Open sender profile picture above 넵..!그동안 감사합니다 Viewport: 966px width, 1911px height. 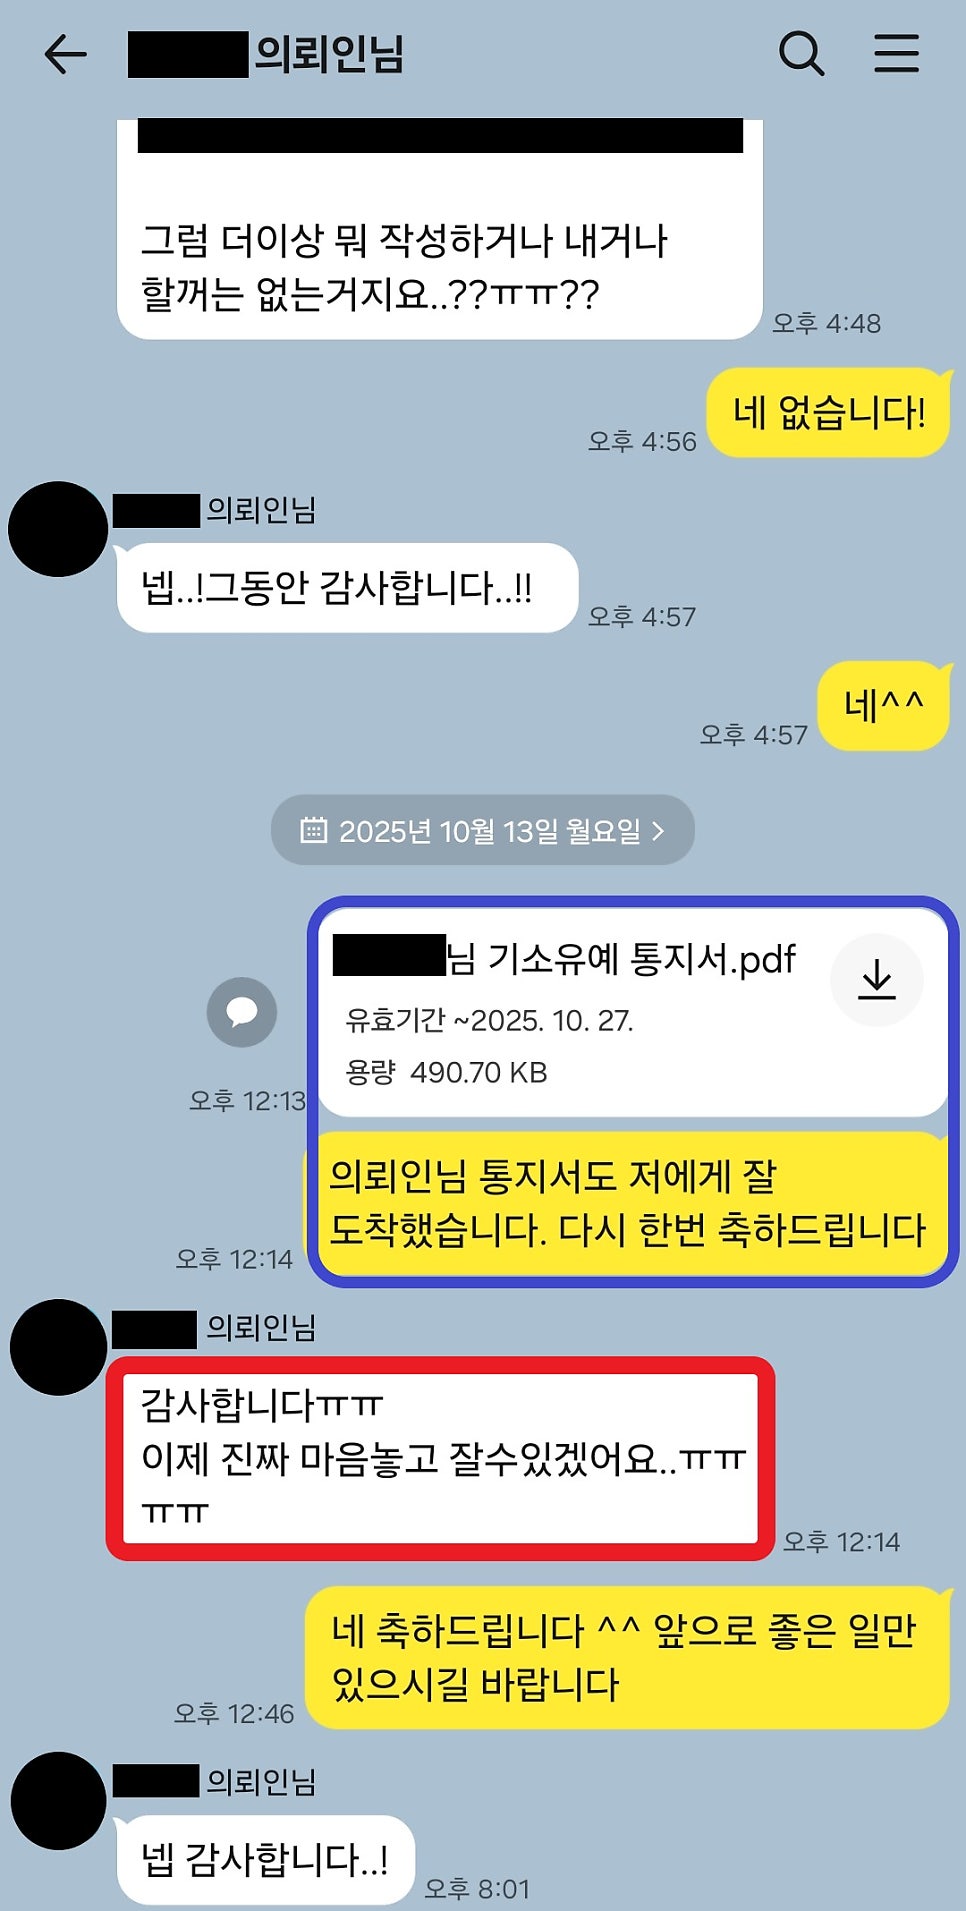click(x=58, y=529)
